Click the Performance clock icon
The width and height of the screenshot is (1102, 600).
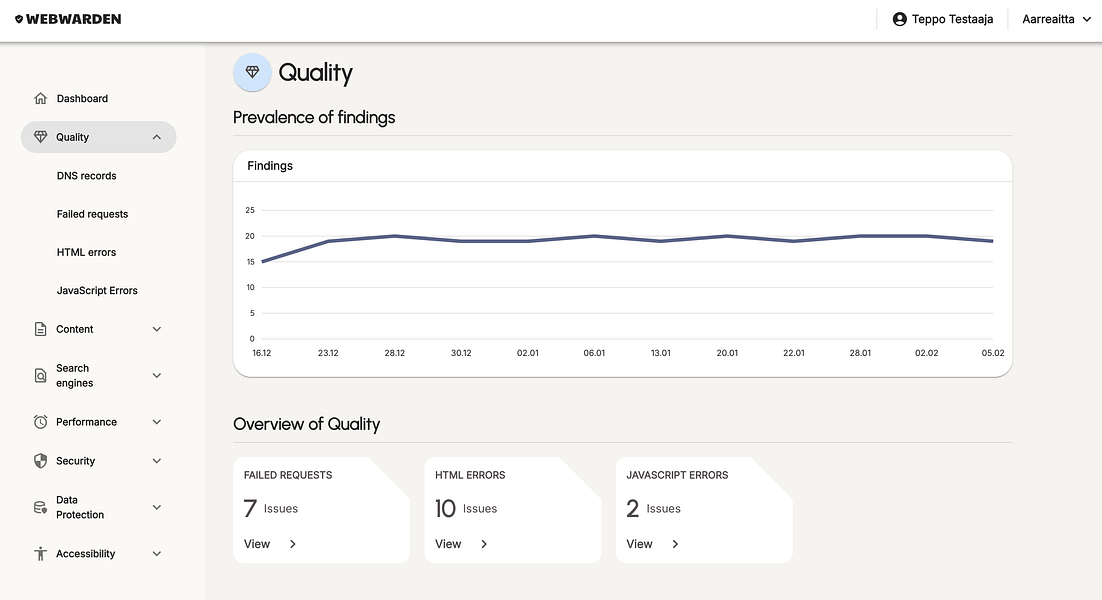(x=41, y=422)
